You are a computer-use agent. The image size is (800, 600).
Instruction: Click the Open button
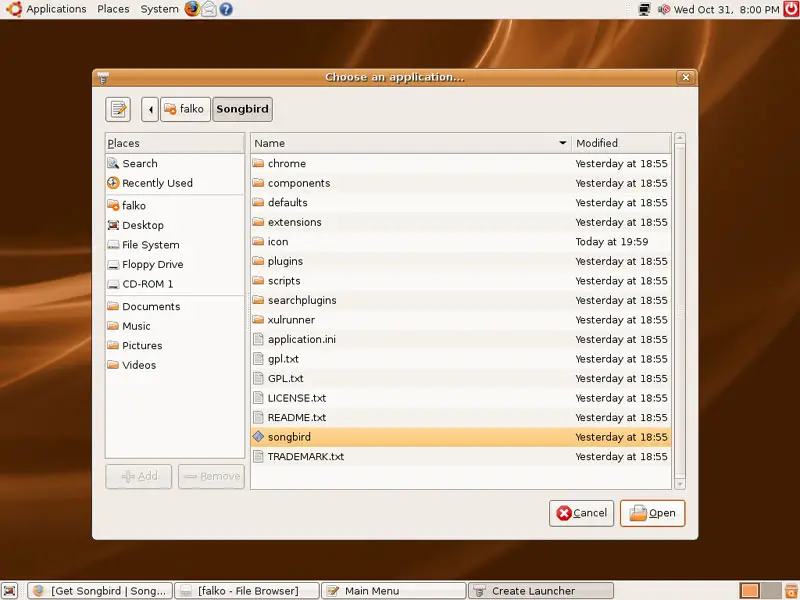(653, 513)
